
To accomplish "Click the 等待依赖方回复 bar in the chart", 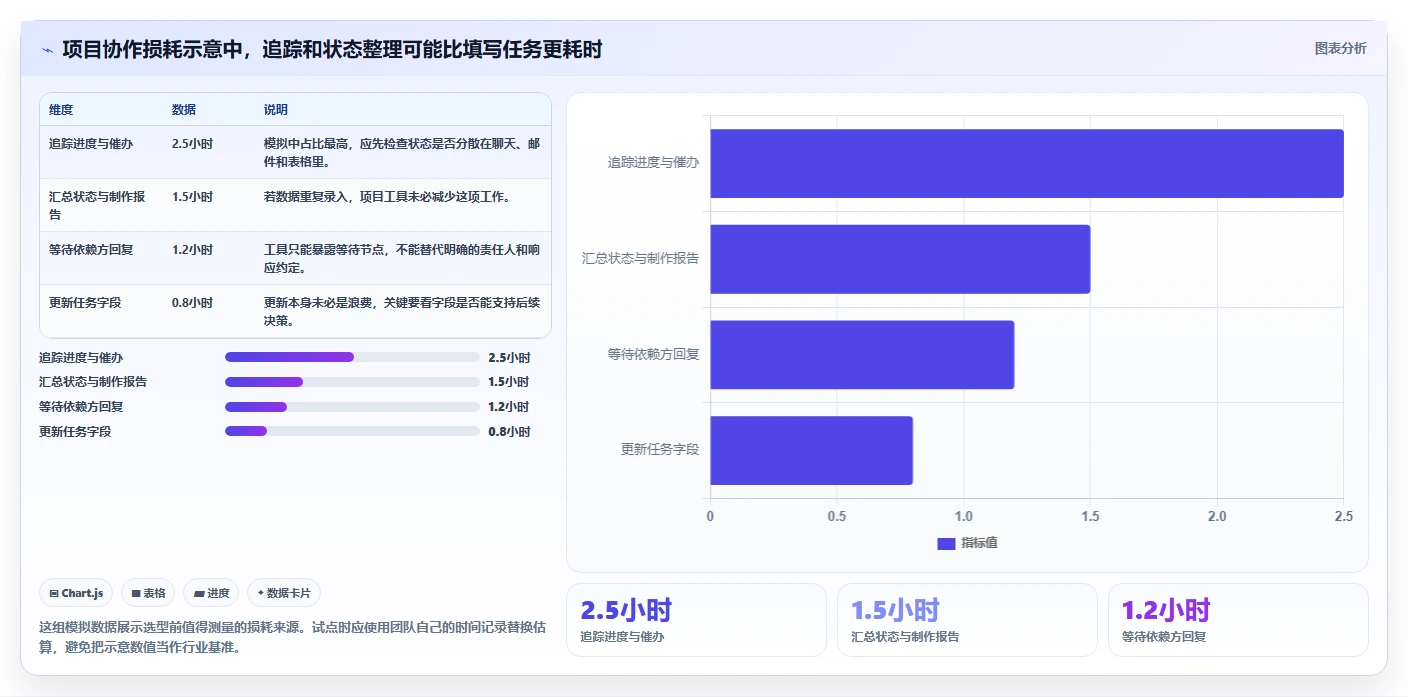I will click(x=862, y=354).
